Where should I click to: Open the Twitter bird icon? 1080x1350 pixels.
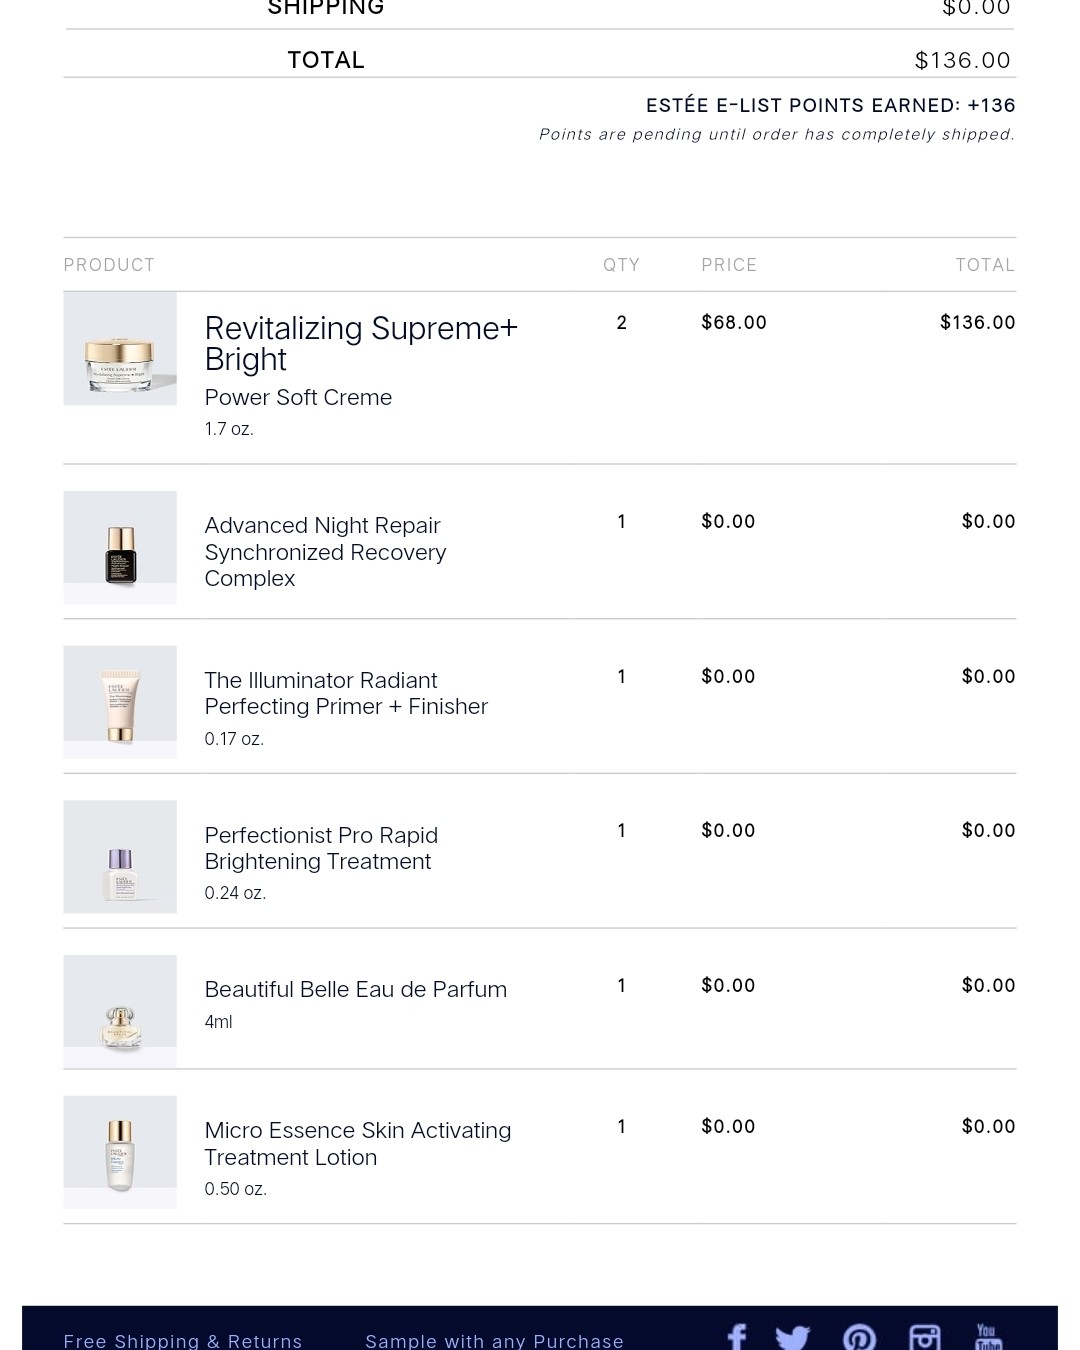pyautogui.click(x=793, y=1338)
